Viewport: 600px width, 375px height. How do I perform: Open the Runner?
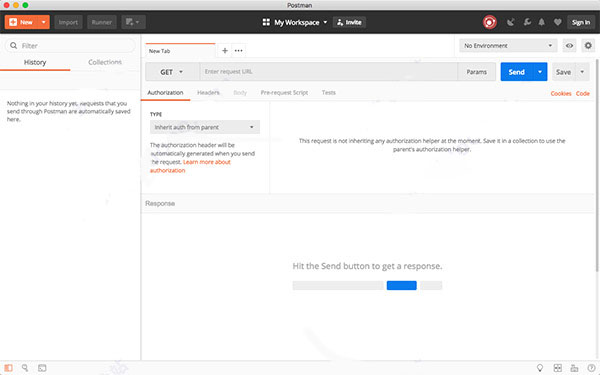pos(102,22)
